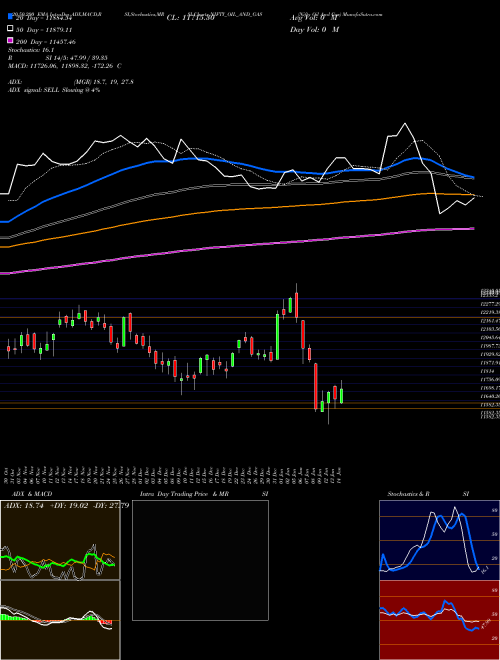Click the blue 20 Day EMA legend swatch
Image resolution: width=500 pixels, height=660 pixels.
11,17
